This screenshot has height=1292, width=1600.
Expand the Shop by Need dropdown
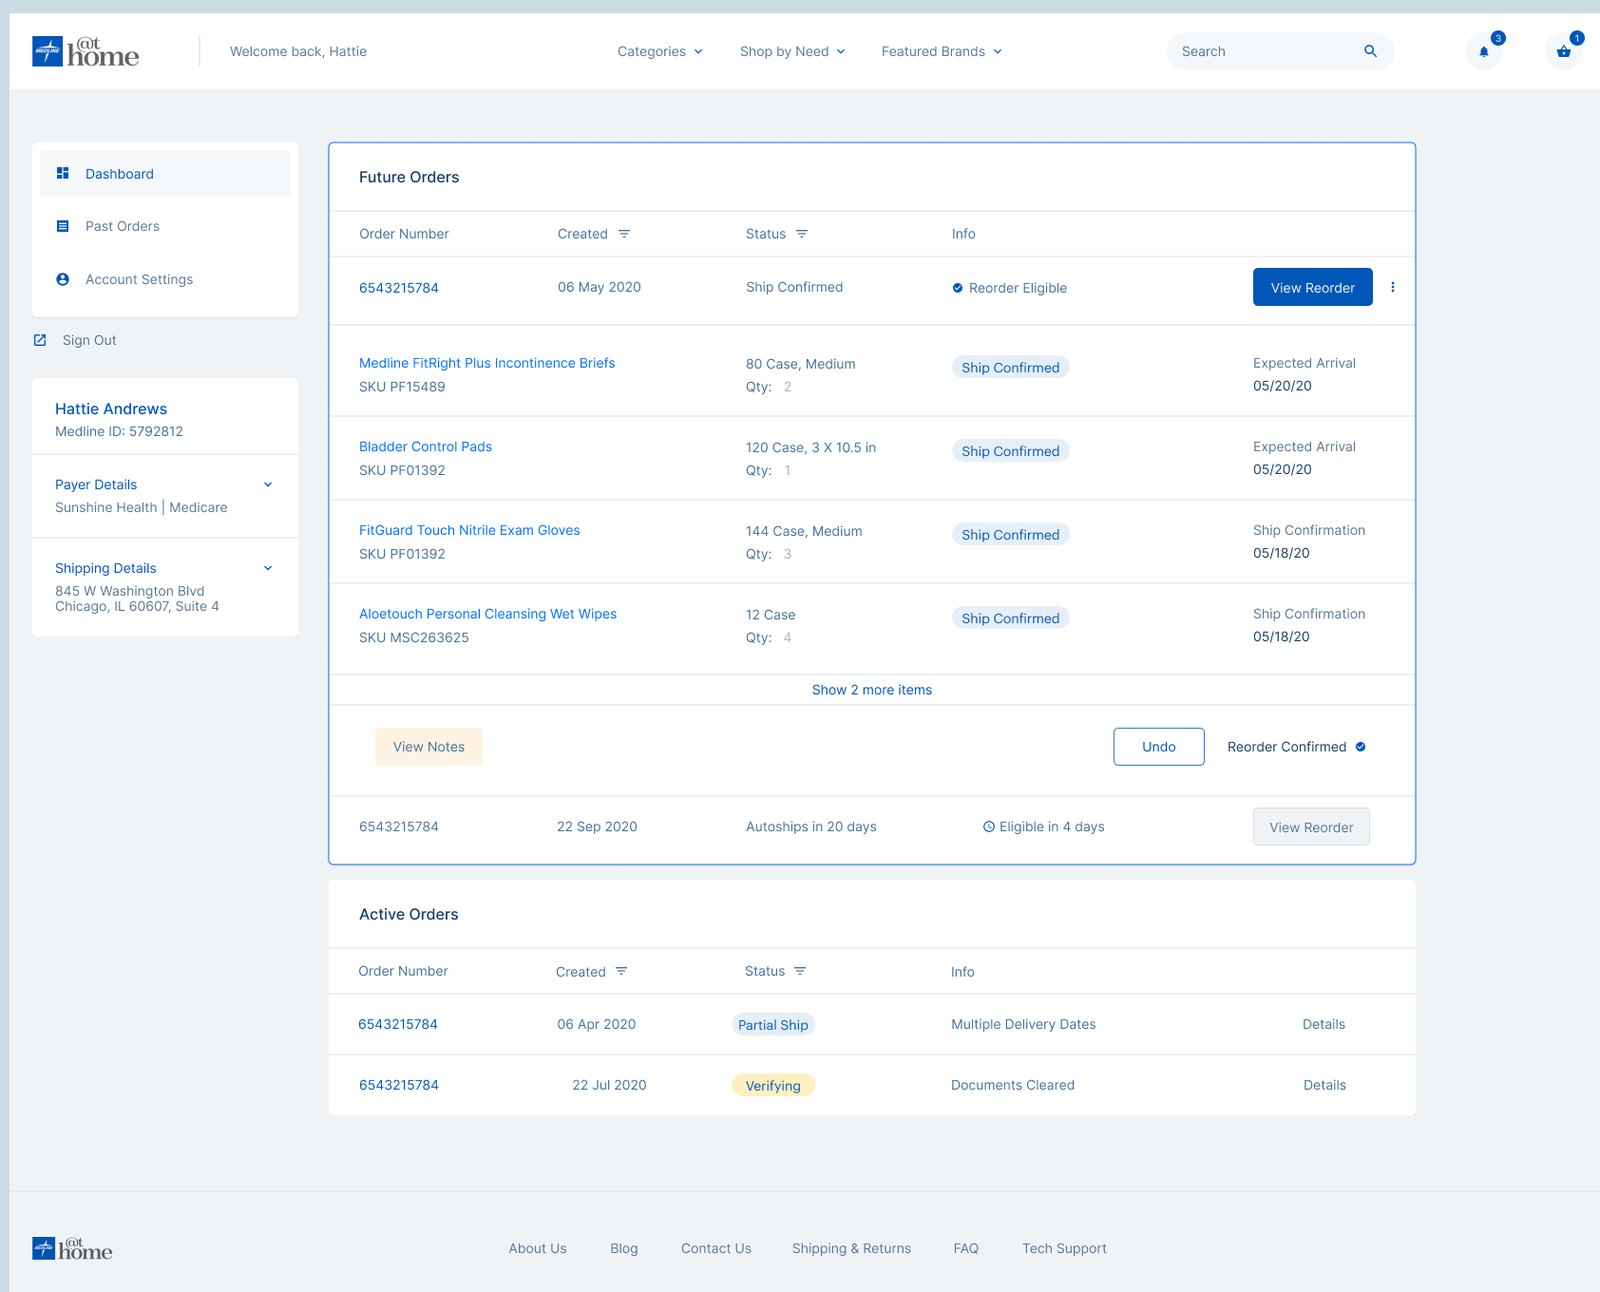tap(792, 51)
